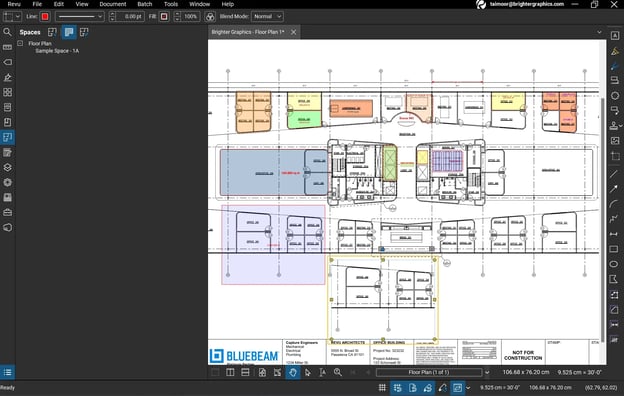Select the Text Box tool
This screenshot has width=624, height=396.
tap(615, 36)
